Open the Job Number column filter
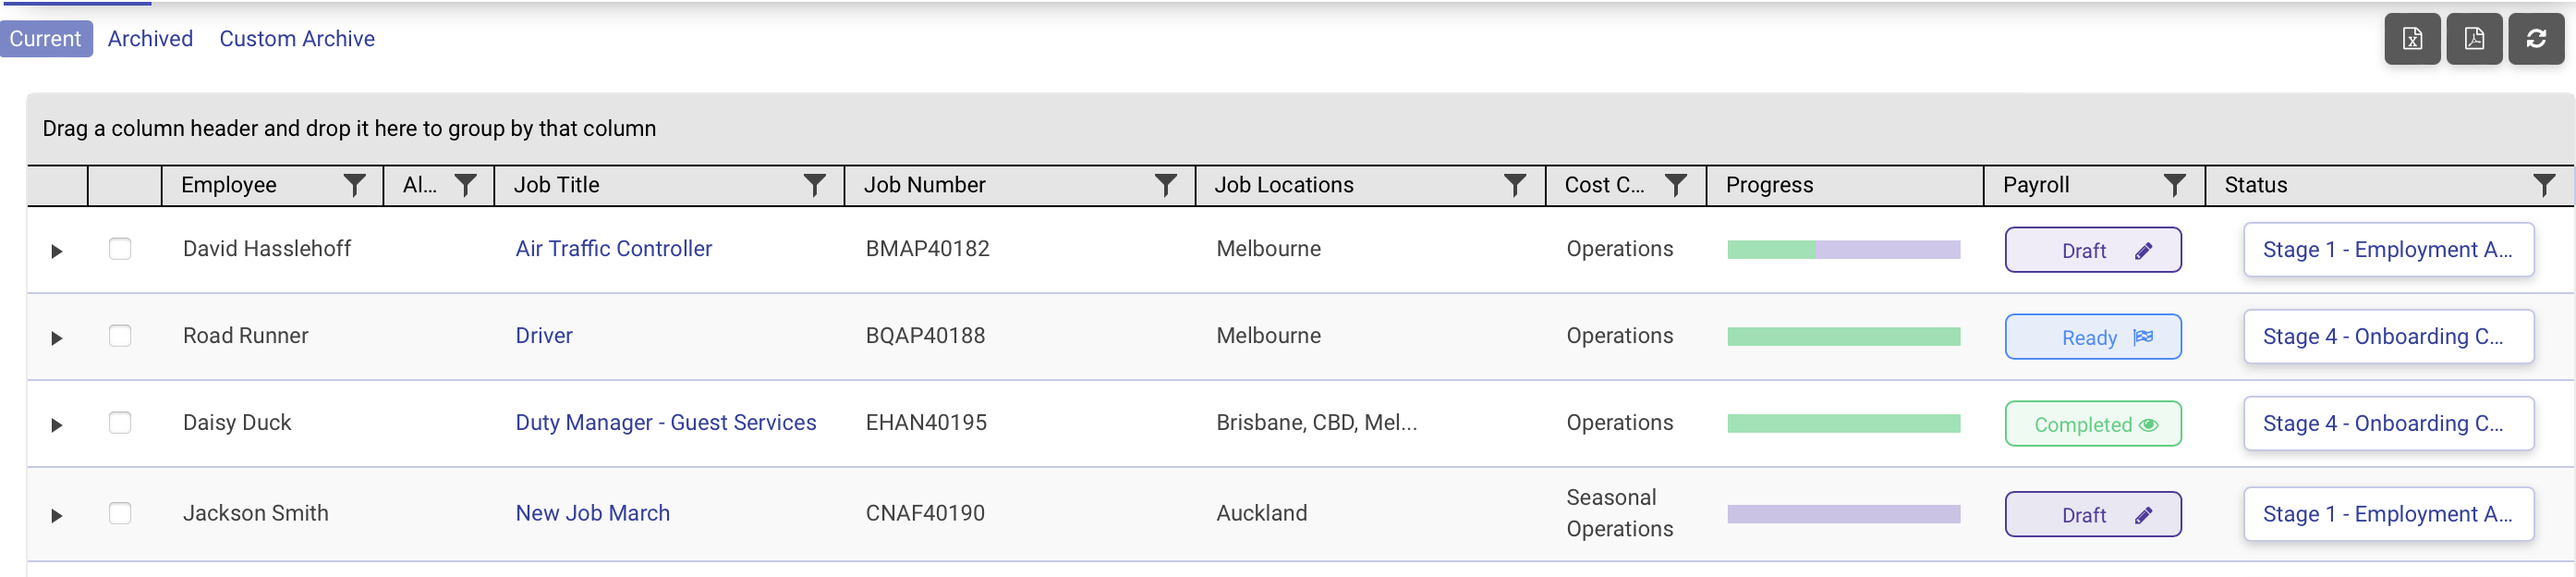The width and height of the screenshot is (2576, 577). [1165, 185]
